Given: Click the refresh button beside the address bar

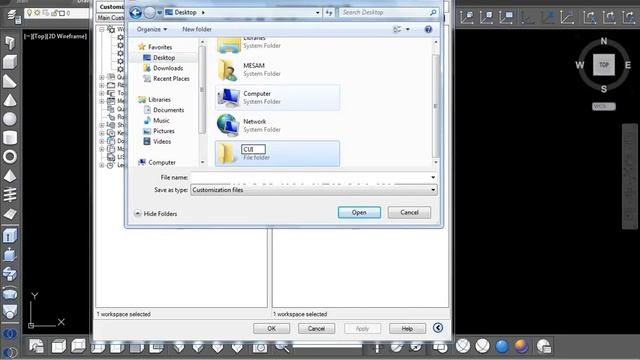Looking at the screenshot, I should click(x=329, y=13).
